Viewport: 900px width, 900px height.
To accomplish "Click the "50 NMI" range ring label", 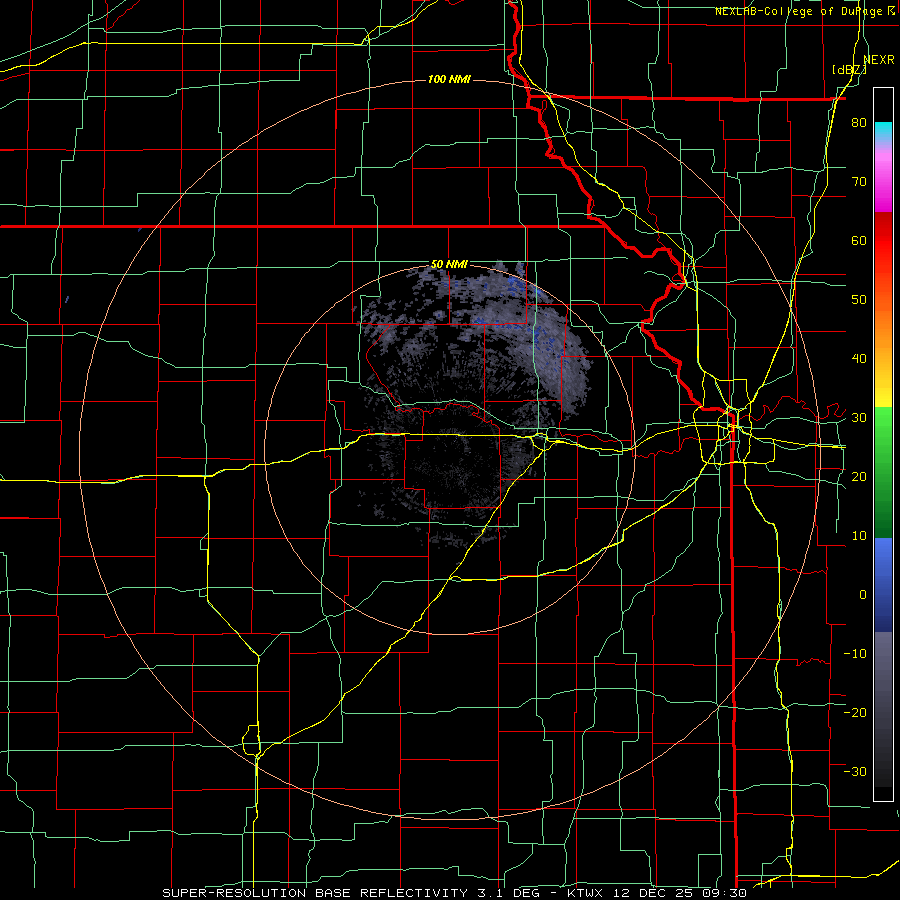I will (x=449, y=265).
